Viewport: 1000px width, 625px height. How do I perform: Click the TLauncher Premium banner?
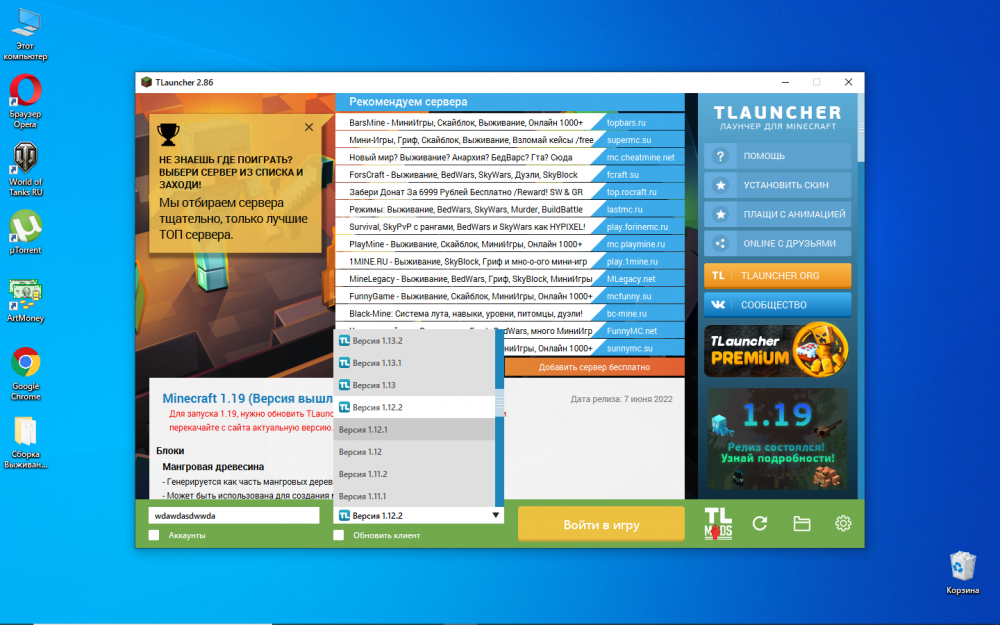[x=777, y=350]
